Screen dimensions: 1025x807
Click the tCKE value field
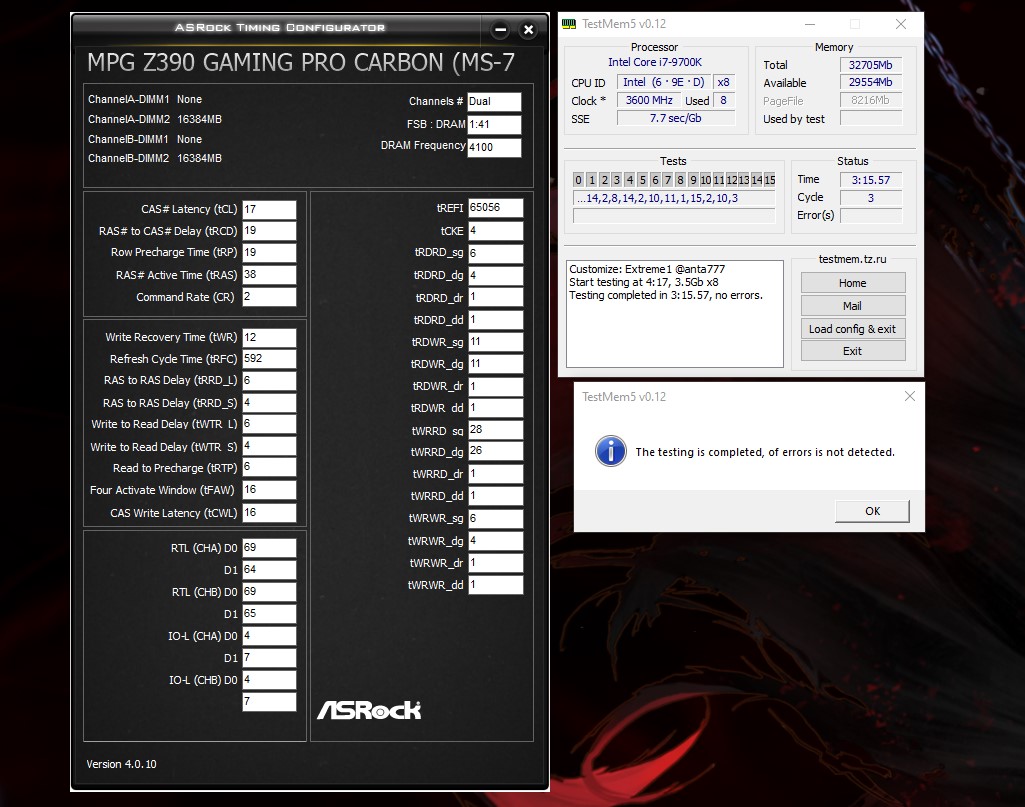[496, 231]
